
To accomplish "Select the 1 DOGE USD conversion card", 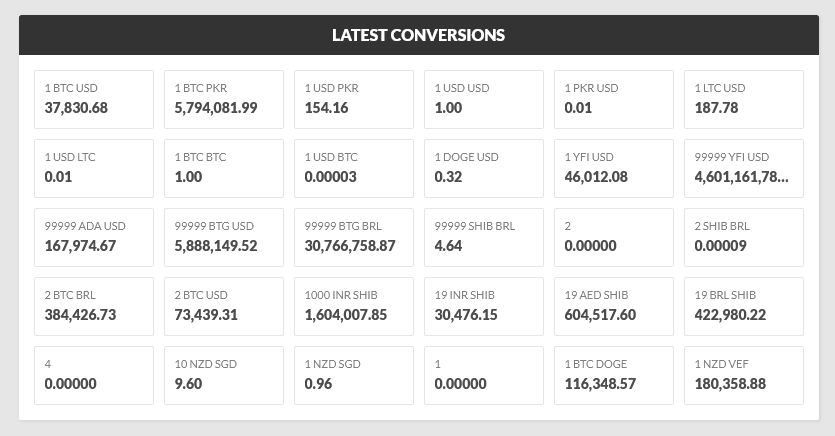I will click(x=484, y=169).
